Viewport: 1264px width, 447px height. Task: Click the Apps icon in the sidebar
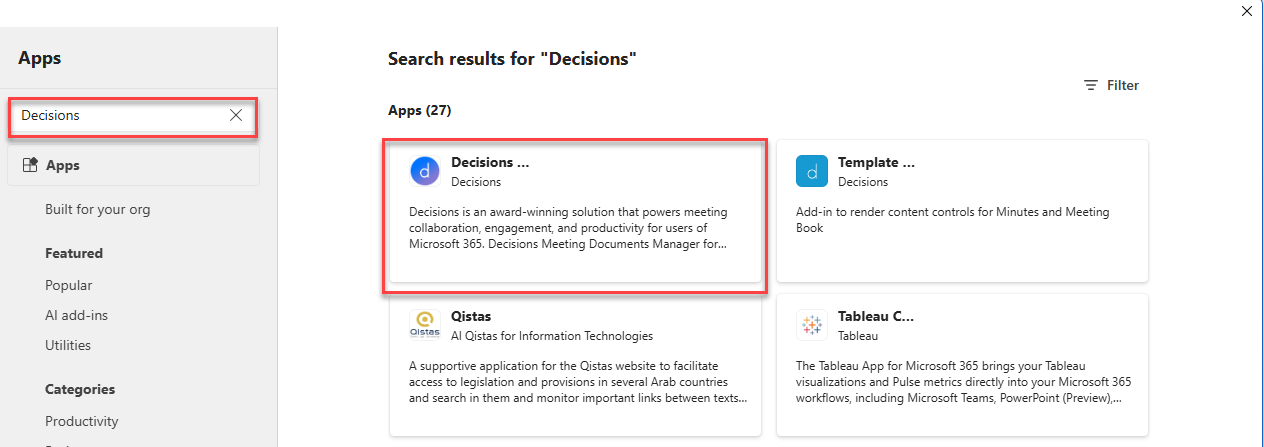click(30, 165)
